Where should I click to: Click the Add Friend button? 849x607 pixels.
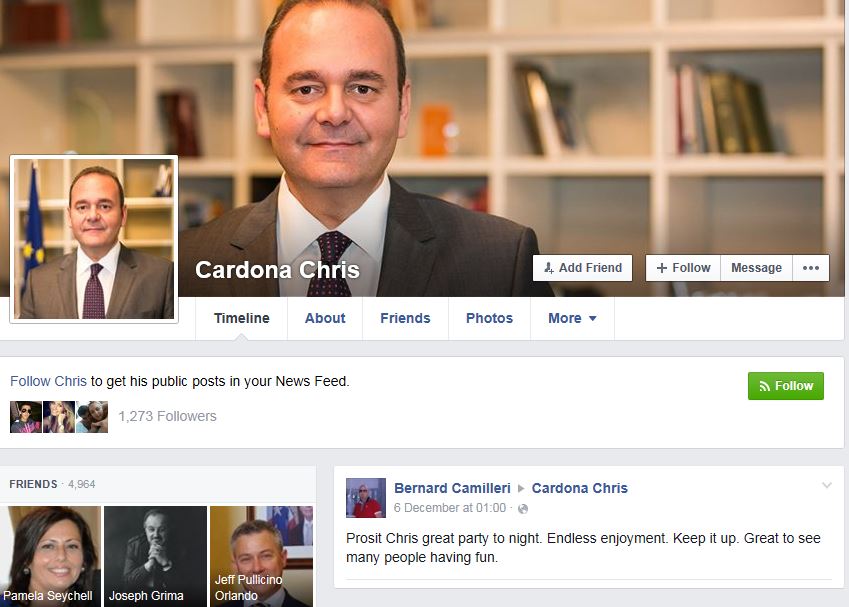pos(583,268)
